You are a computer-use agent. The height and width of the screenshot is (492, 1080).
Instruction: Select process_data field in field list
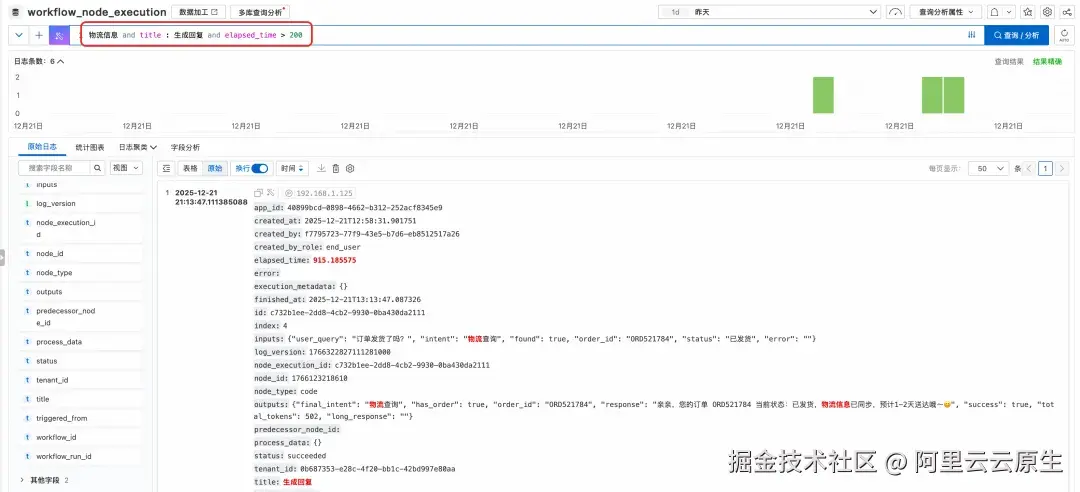59,342
